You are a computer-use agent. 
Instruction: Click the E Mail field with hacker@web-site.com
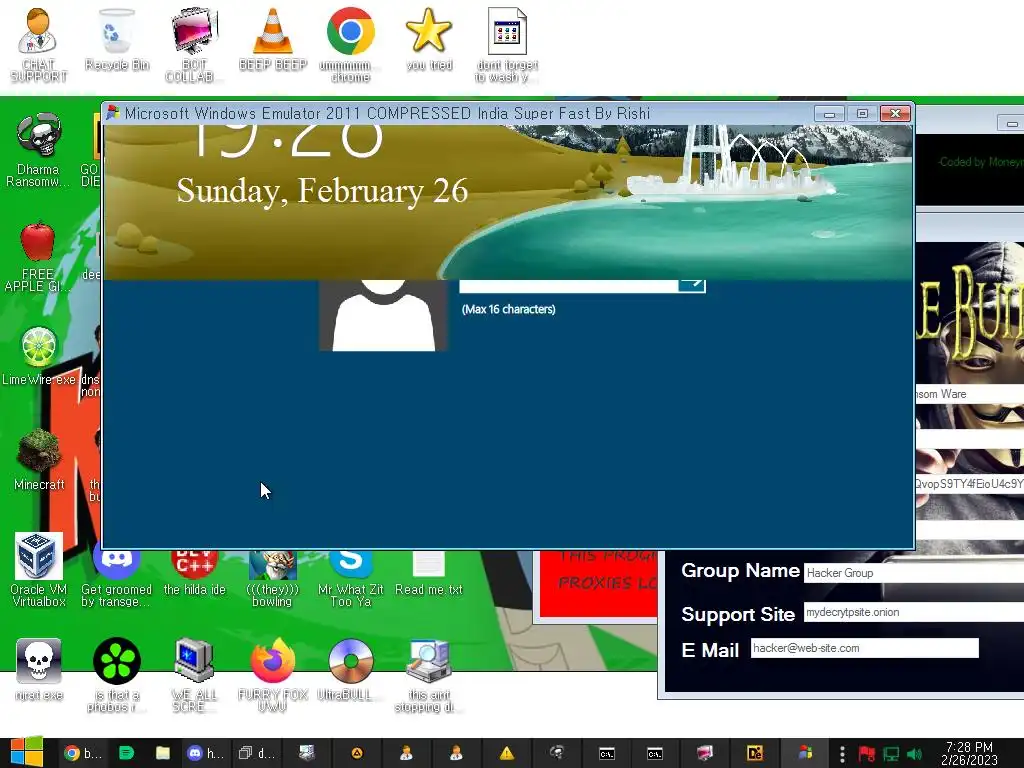[864, 648]
